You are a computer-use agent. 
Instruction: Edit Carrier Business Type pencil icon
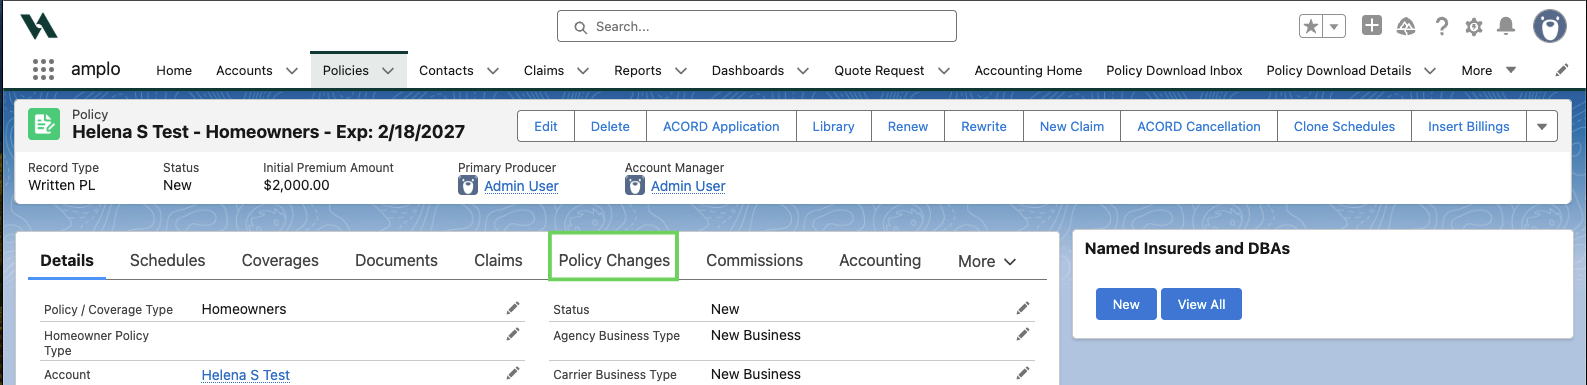click(1023, 373)
